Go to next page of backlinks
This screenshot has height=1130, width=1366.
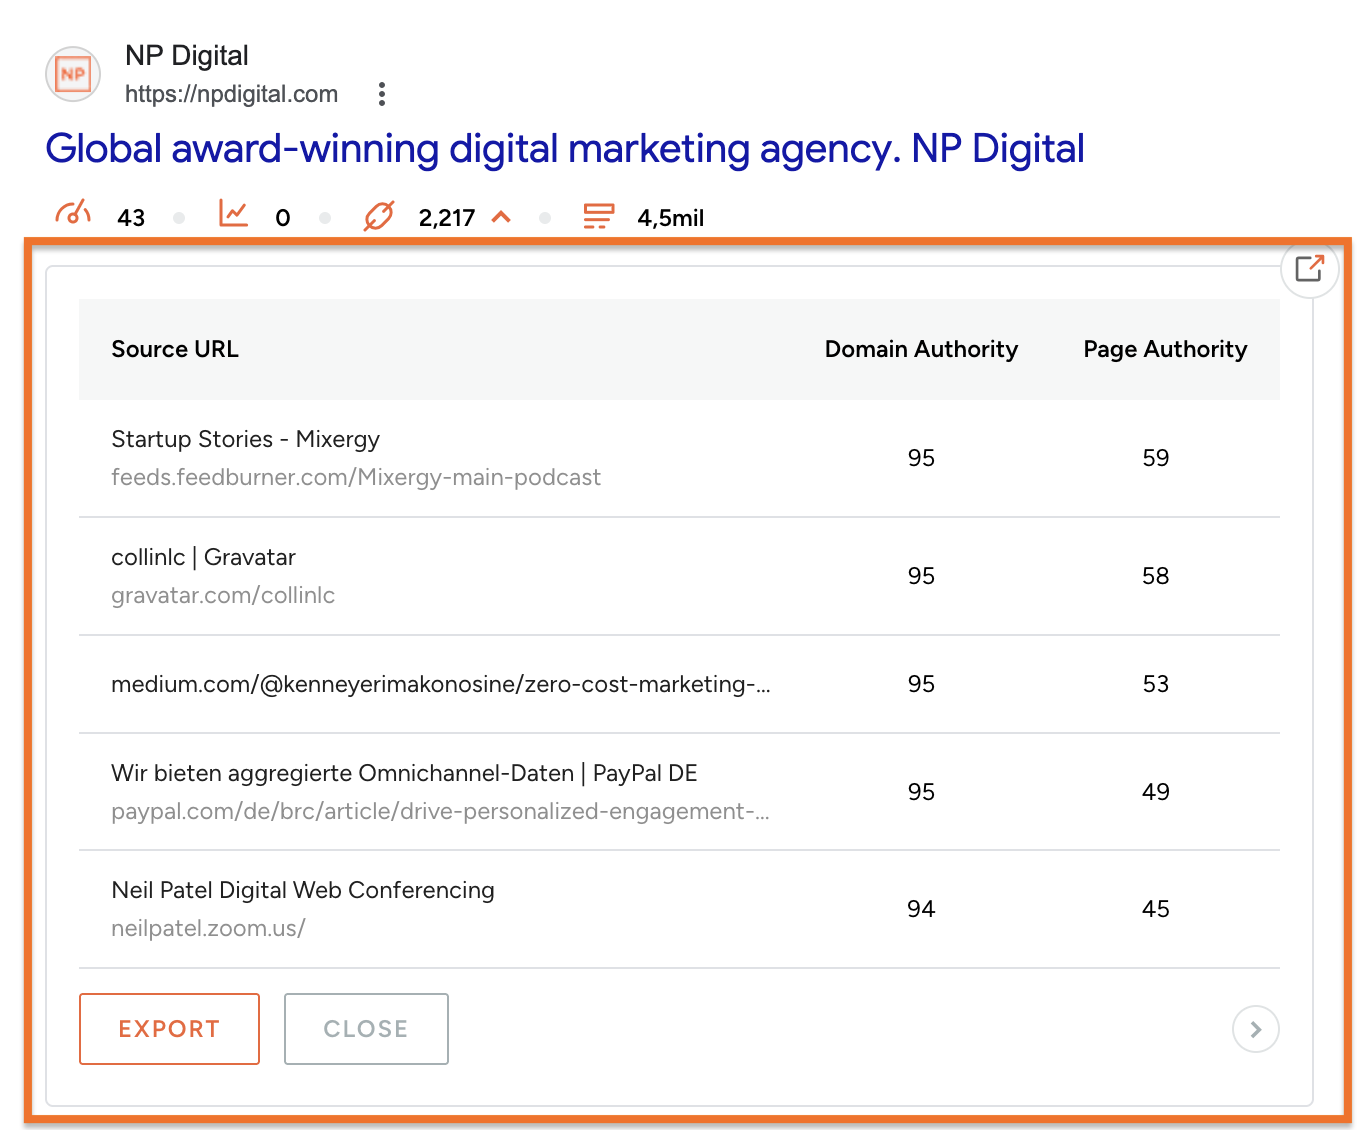pos(1256,1029)
